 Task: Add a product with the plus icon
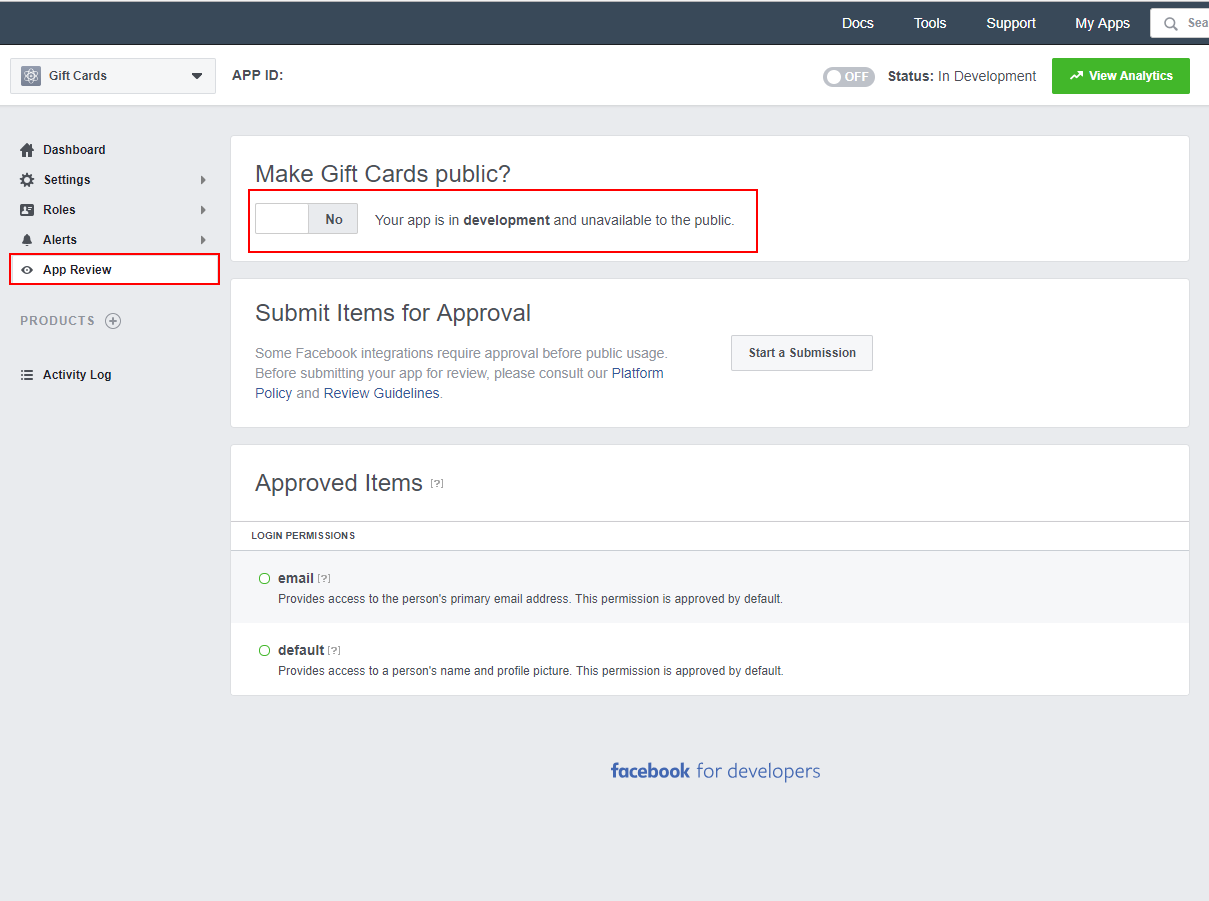[113, 321]
